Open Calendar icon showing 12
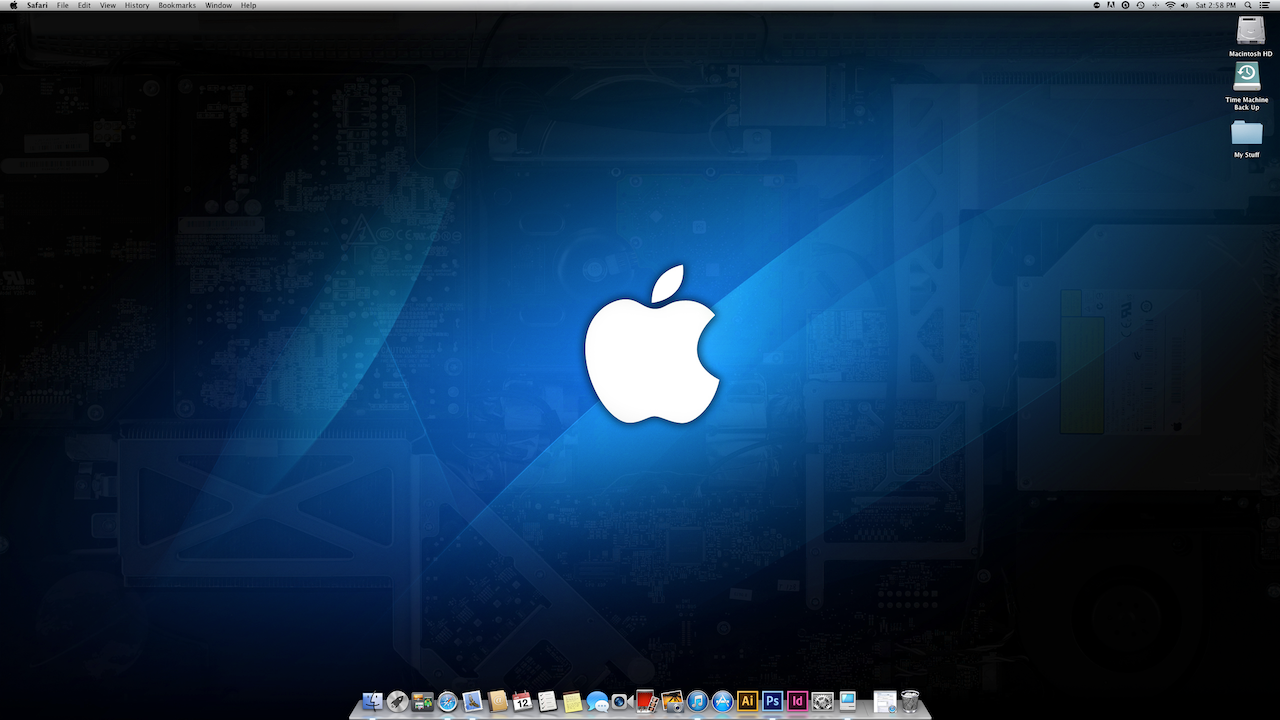The height and width of the screenshot is (720, 1280). [522, 701]
